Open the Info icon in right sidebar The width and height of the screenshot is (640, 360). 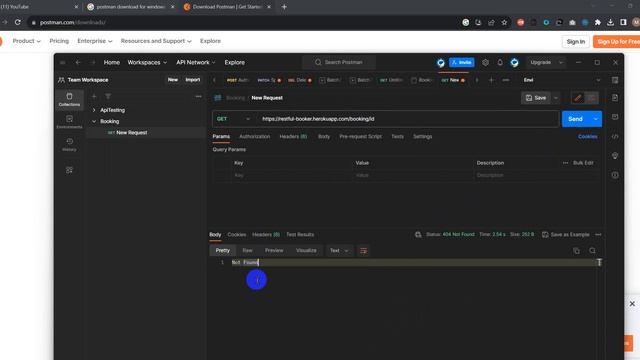click(615, 175)
